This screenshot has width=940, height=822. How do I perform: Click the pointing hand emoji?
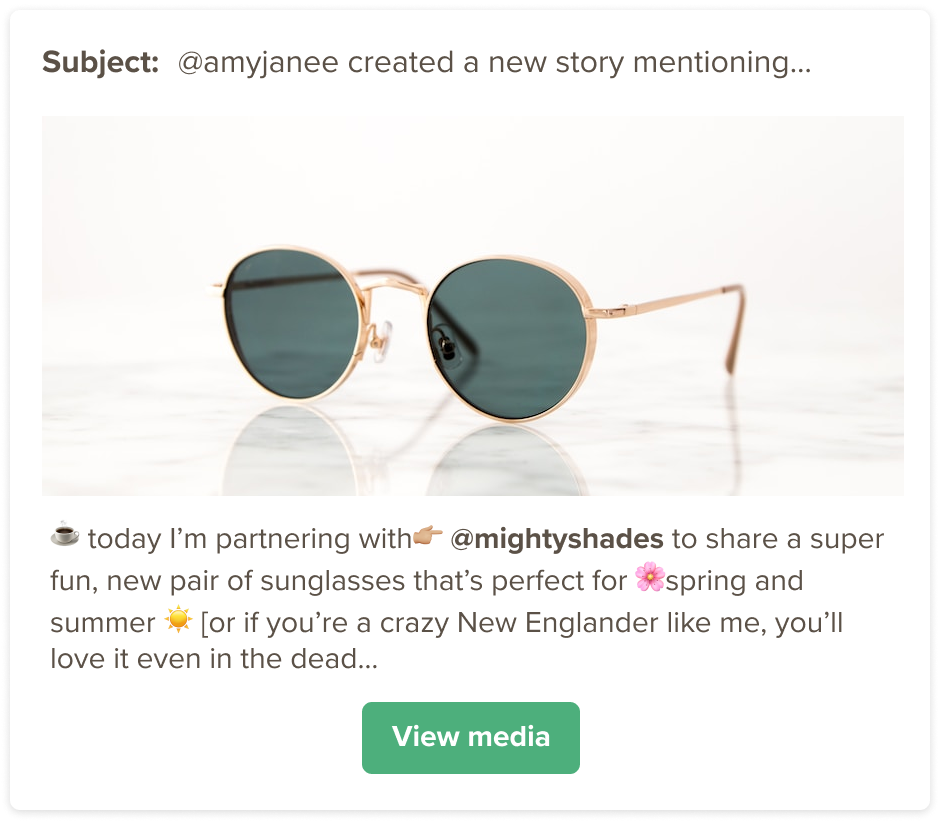[427, 537]
